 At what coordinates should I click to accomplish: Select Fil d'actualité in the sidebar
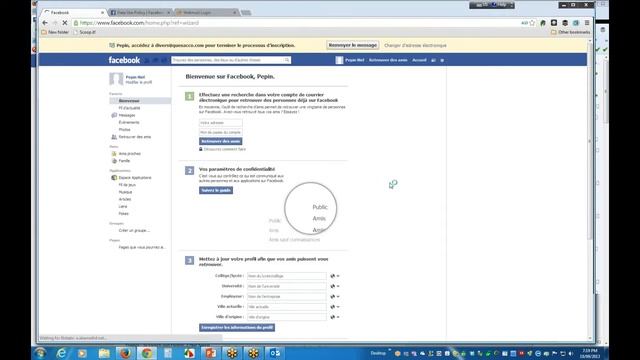click(x=129, y=108)
